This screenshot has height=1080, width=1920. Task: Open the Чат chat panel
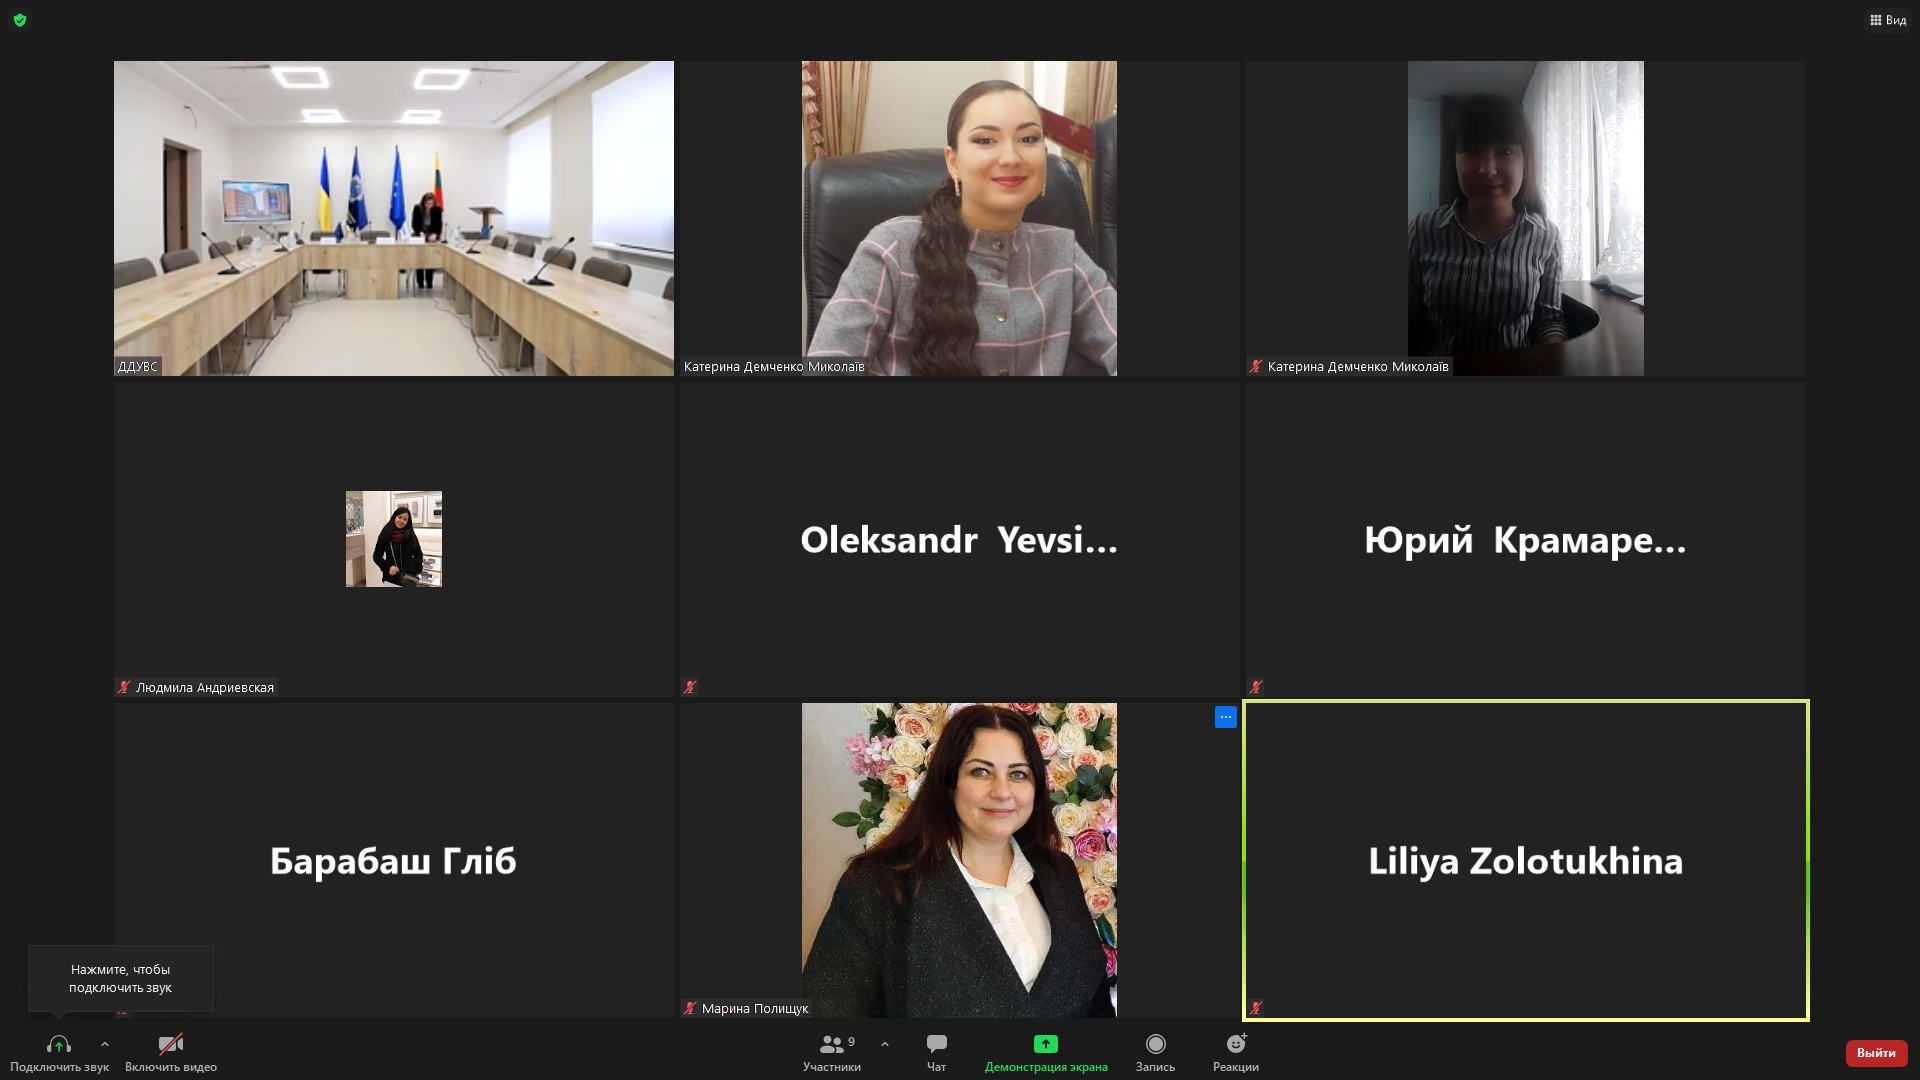[936, 1053]
